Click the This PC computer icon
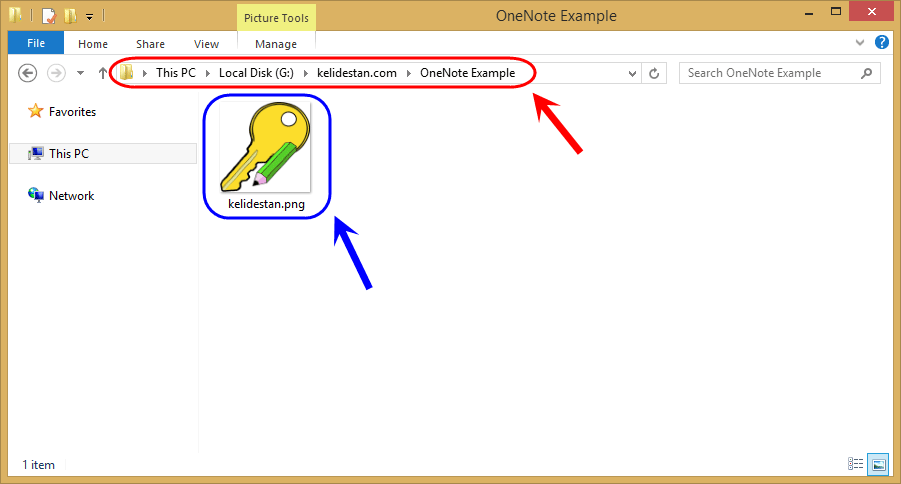901x484 pixels. pyautogui.click(x=36, y=153)
